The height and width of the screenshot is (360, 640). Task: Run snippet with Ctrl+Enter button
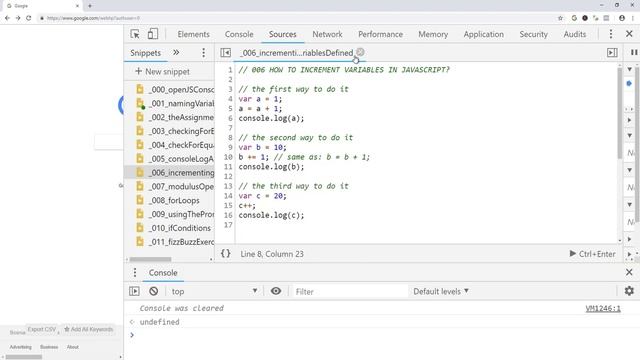pyautogui.click(x=592, y=254)
